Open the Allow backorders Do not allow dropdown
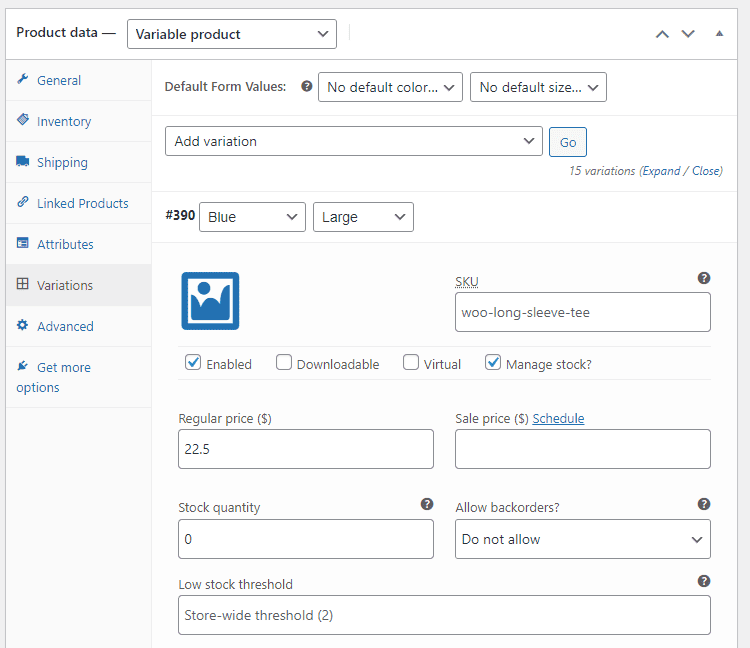The width and height of the screenshot is (750, 648). tap(583, 539)
